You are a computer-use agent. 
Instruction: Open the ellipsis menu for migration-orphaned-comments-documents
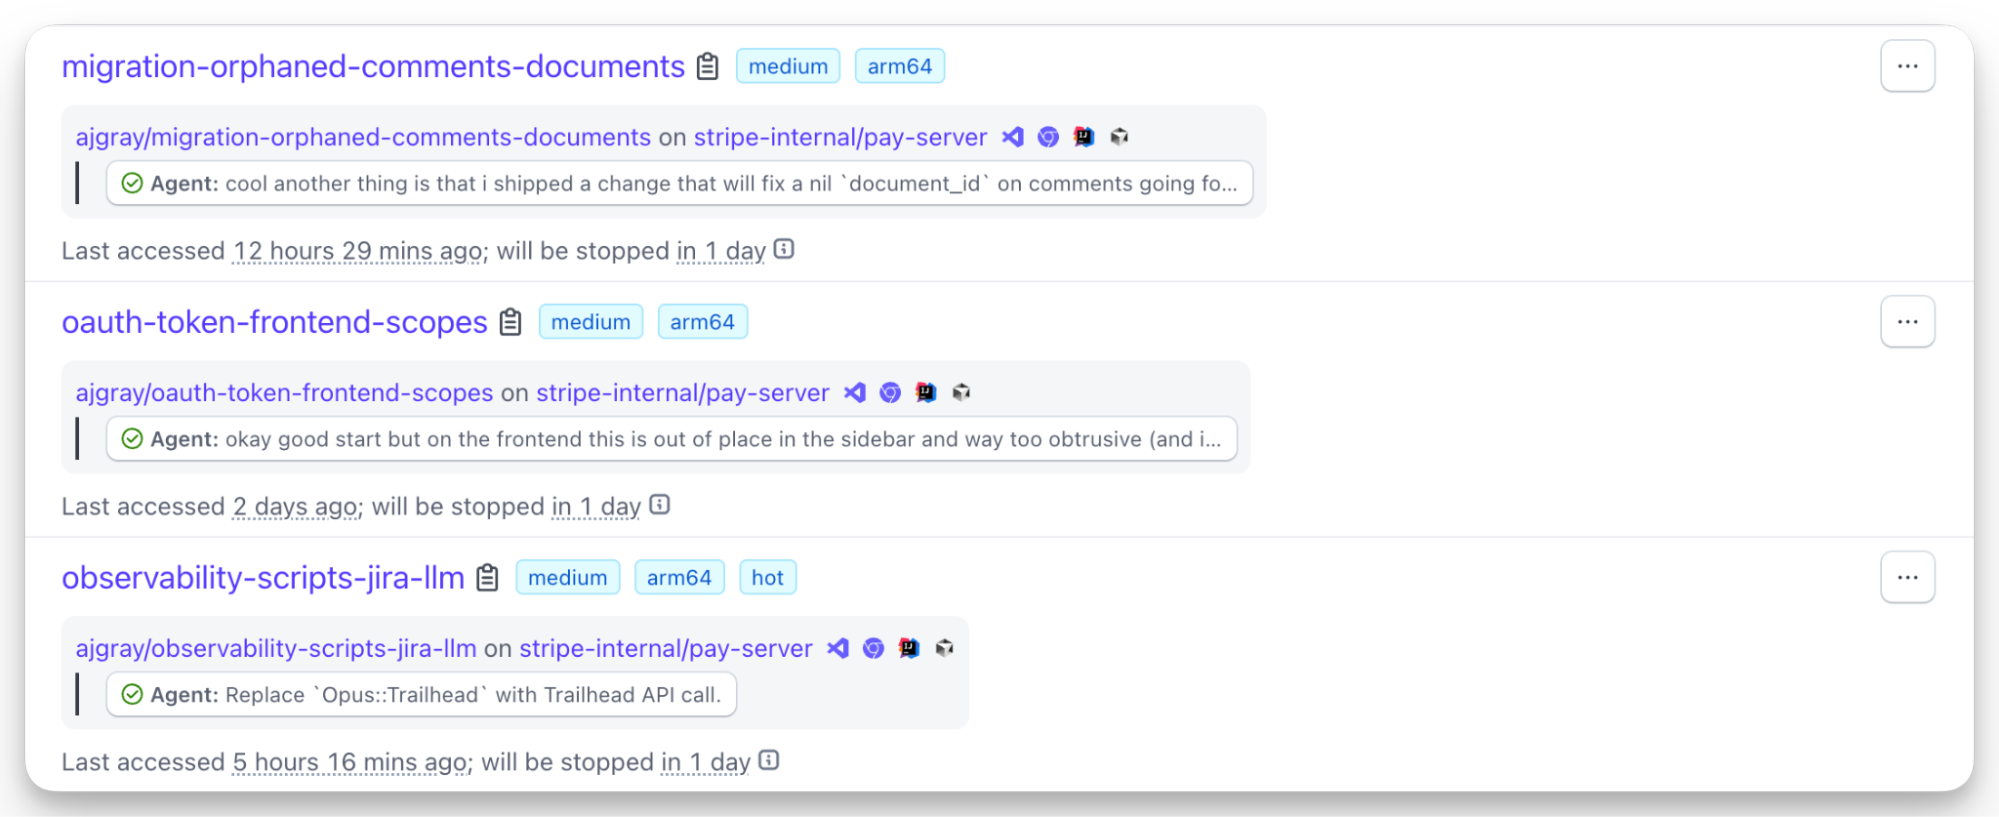click(1907, 66)
